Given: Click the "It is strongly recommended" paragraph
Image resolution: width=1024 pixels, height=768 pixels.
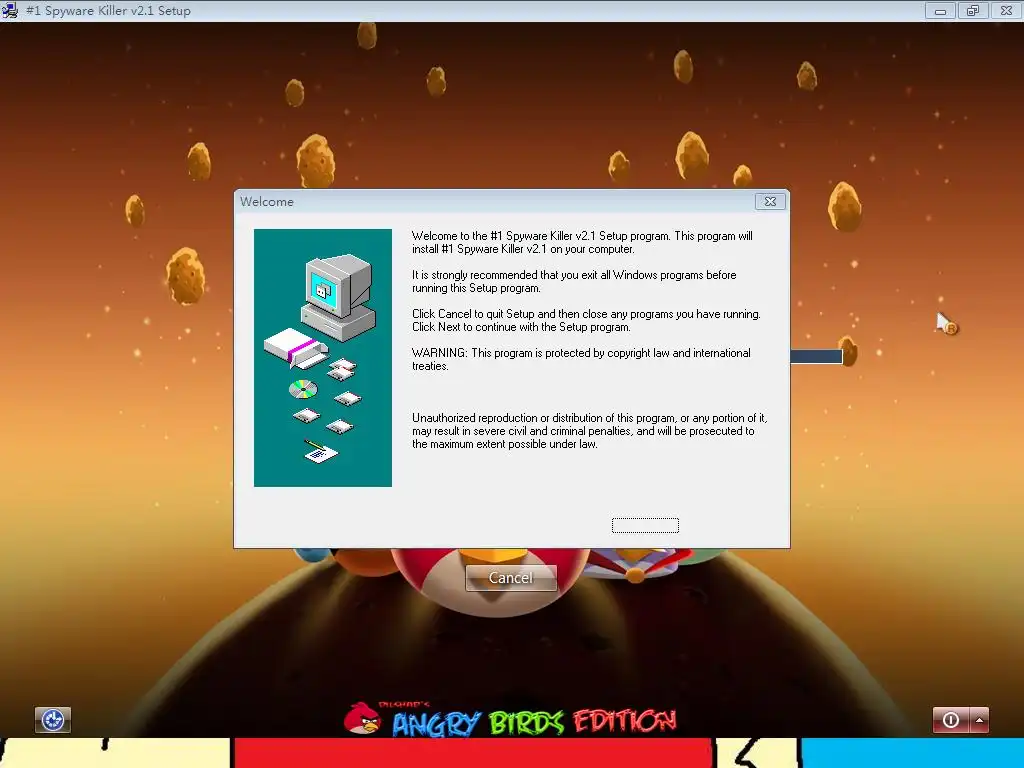Looking at the screenshot, I should [x=574, y=281].
